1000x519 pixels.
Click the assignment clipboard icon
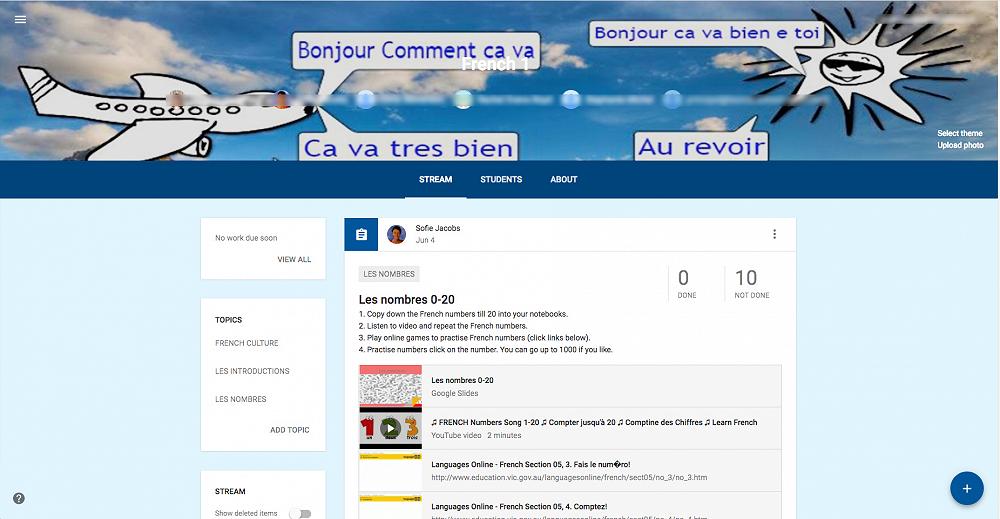click(x=361, y=235)
